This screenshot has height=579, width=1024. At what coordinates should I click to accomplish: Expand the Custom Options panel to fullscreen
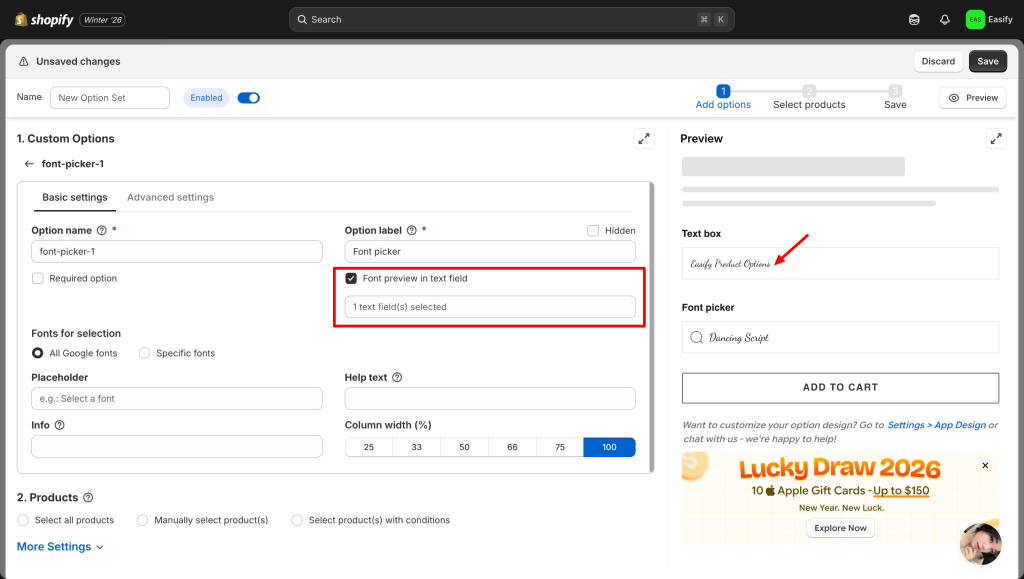644,139
